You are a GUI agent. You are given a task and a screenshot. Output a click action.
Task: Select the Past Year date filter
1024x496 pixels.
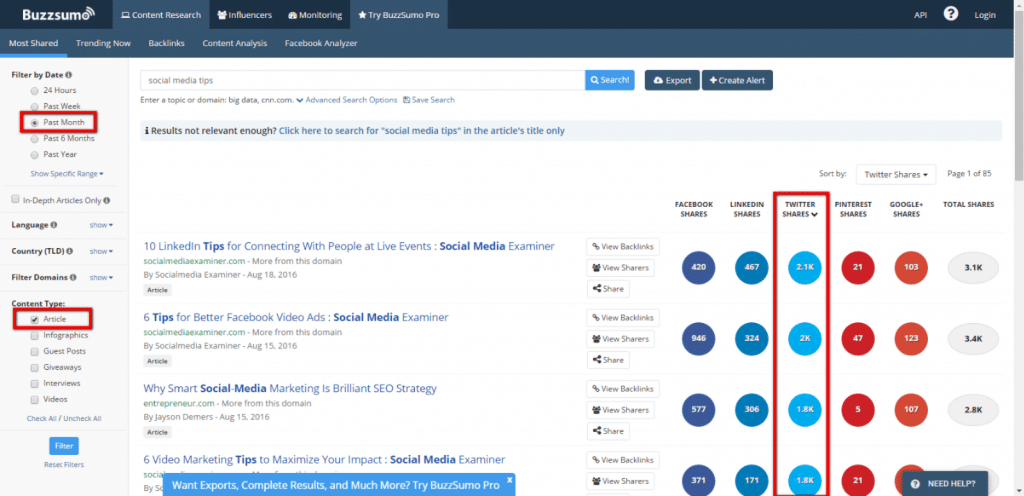click(x=35, y=155)
